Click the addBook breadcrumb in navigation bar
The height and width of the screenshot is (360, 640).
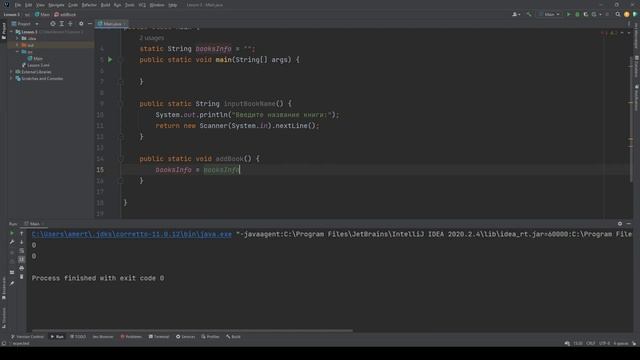[x=65, y=14]
